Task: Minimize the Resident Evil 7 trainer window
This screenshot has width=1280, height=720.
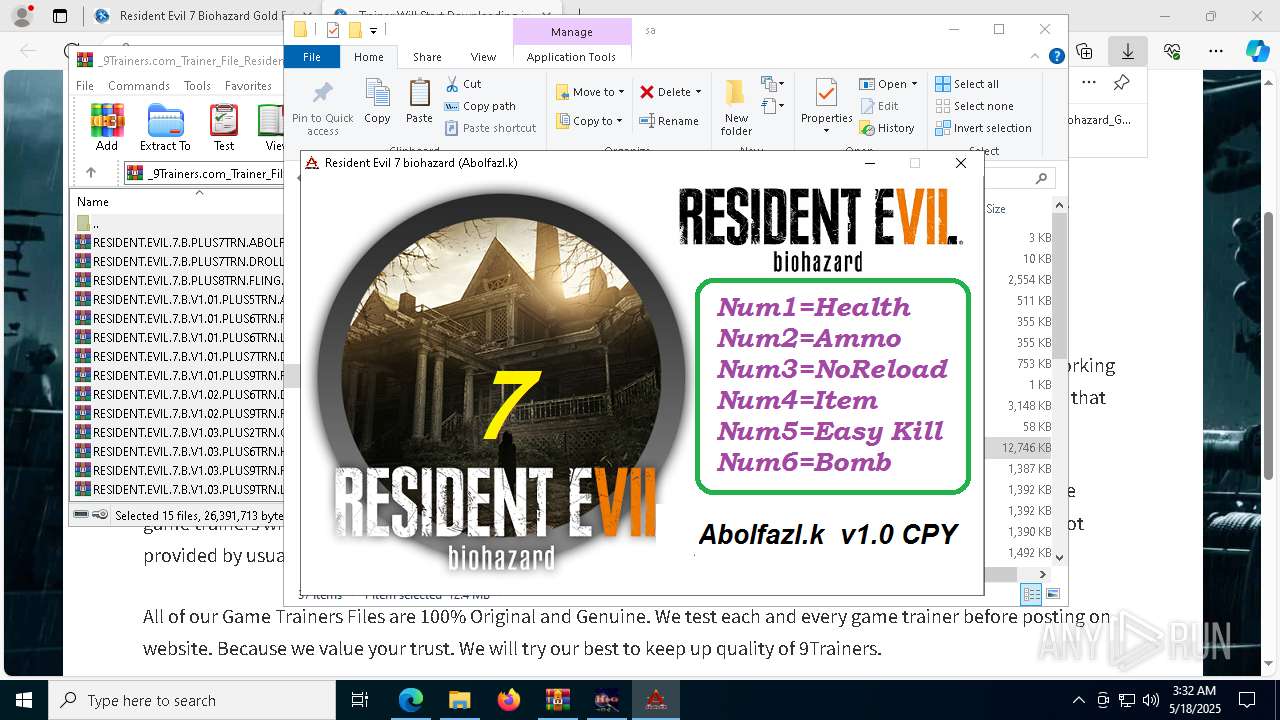Action: coord(870,163)
